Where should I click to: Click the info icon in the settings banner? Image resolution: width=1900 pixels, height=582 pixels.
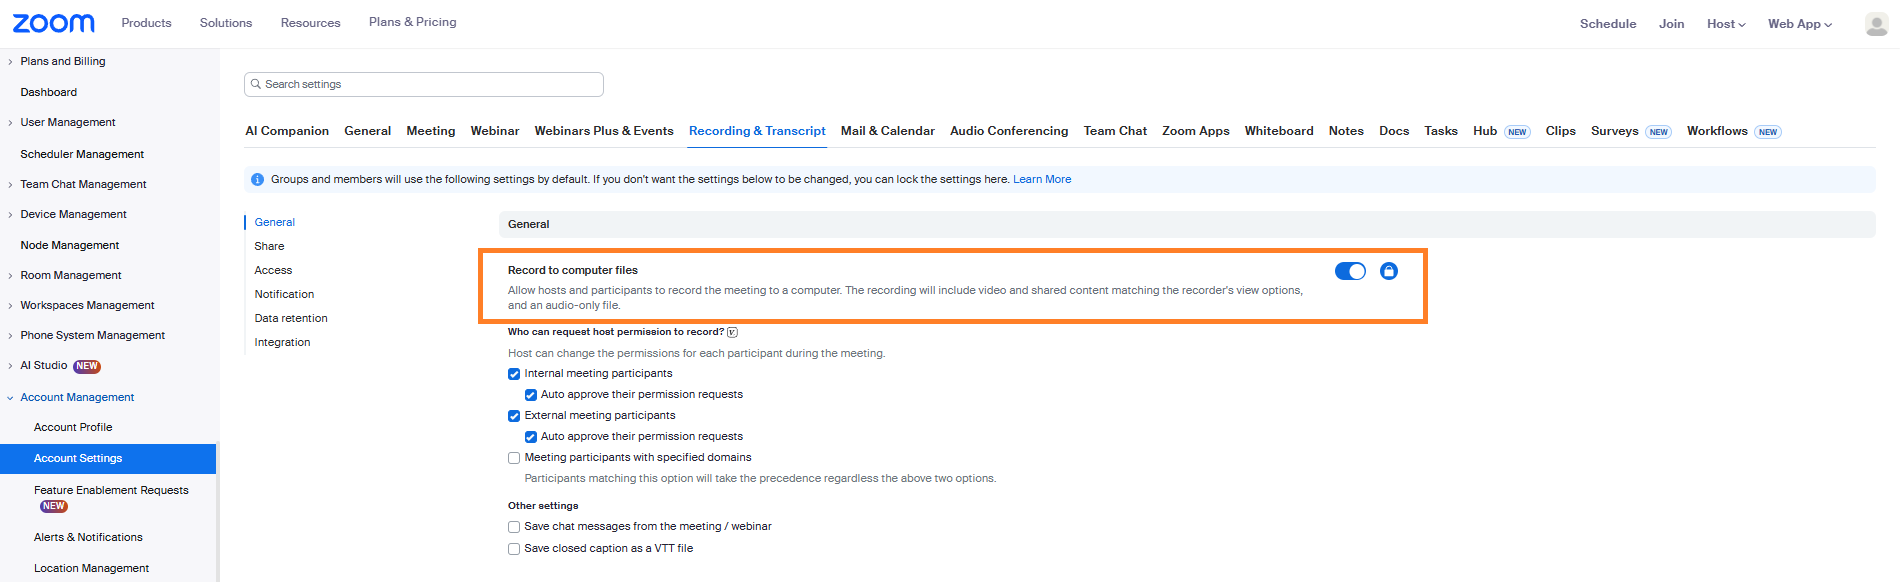257,180
